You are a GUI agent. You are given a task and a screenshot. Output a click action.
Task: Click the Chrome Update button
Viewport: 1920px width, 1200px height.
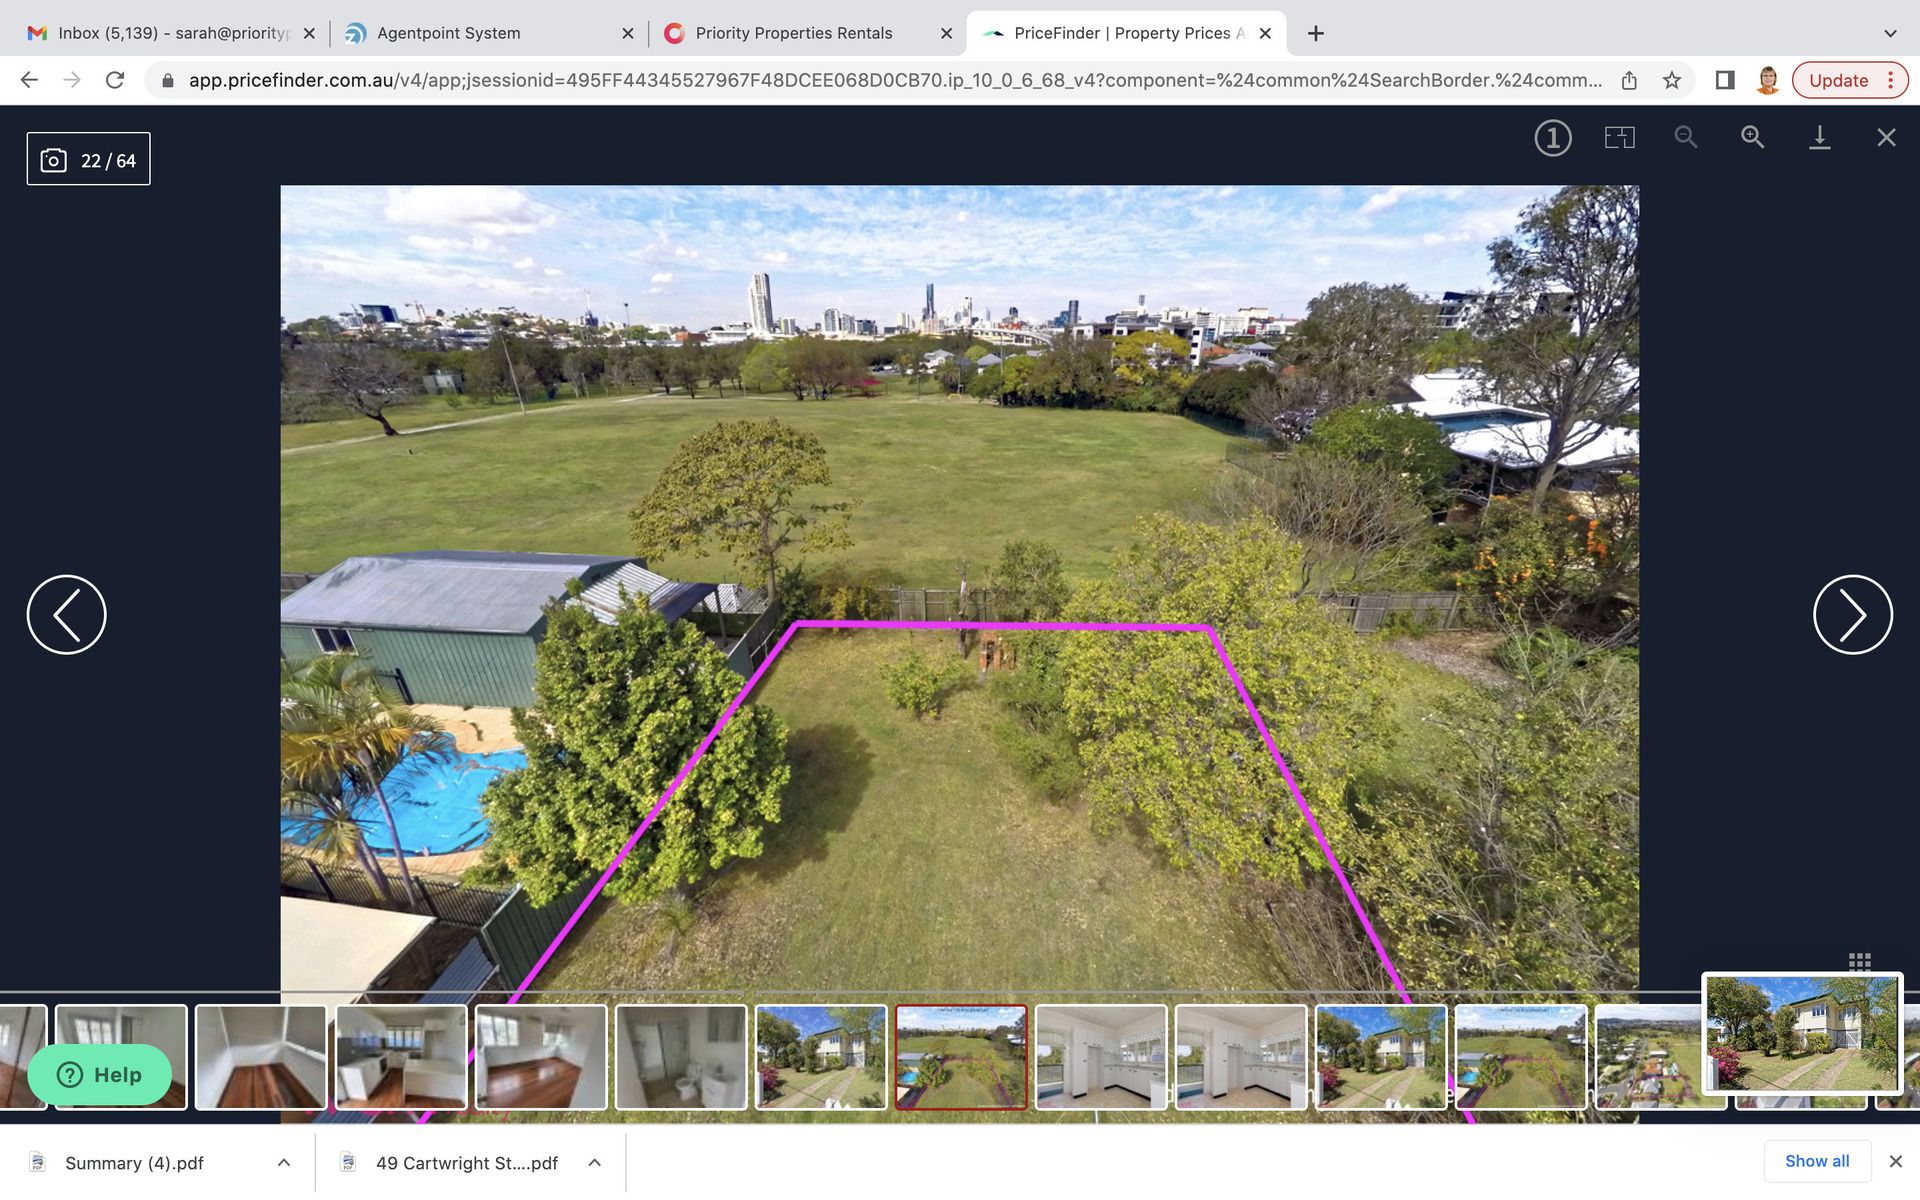click(x=1838, y=80)
